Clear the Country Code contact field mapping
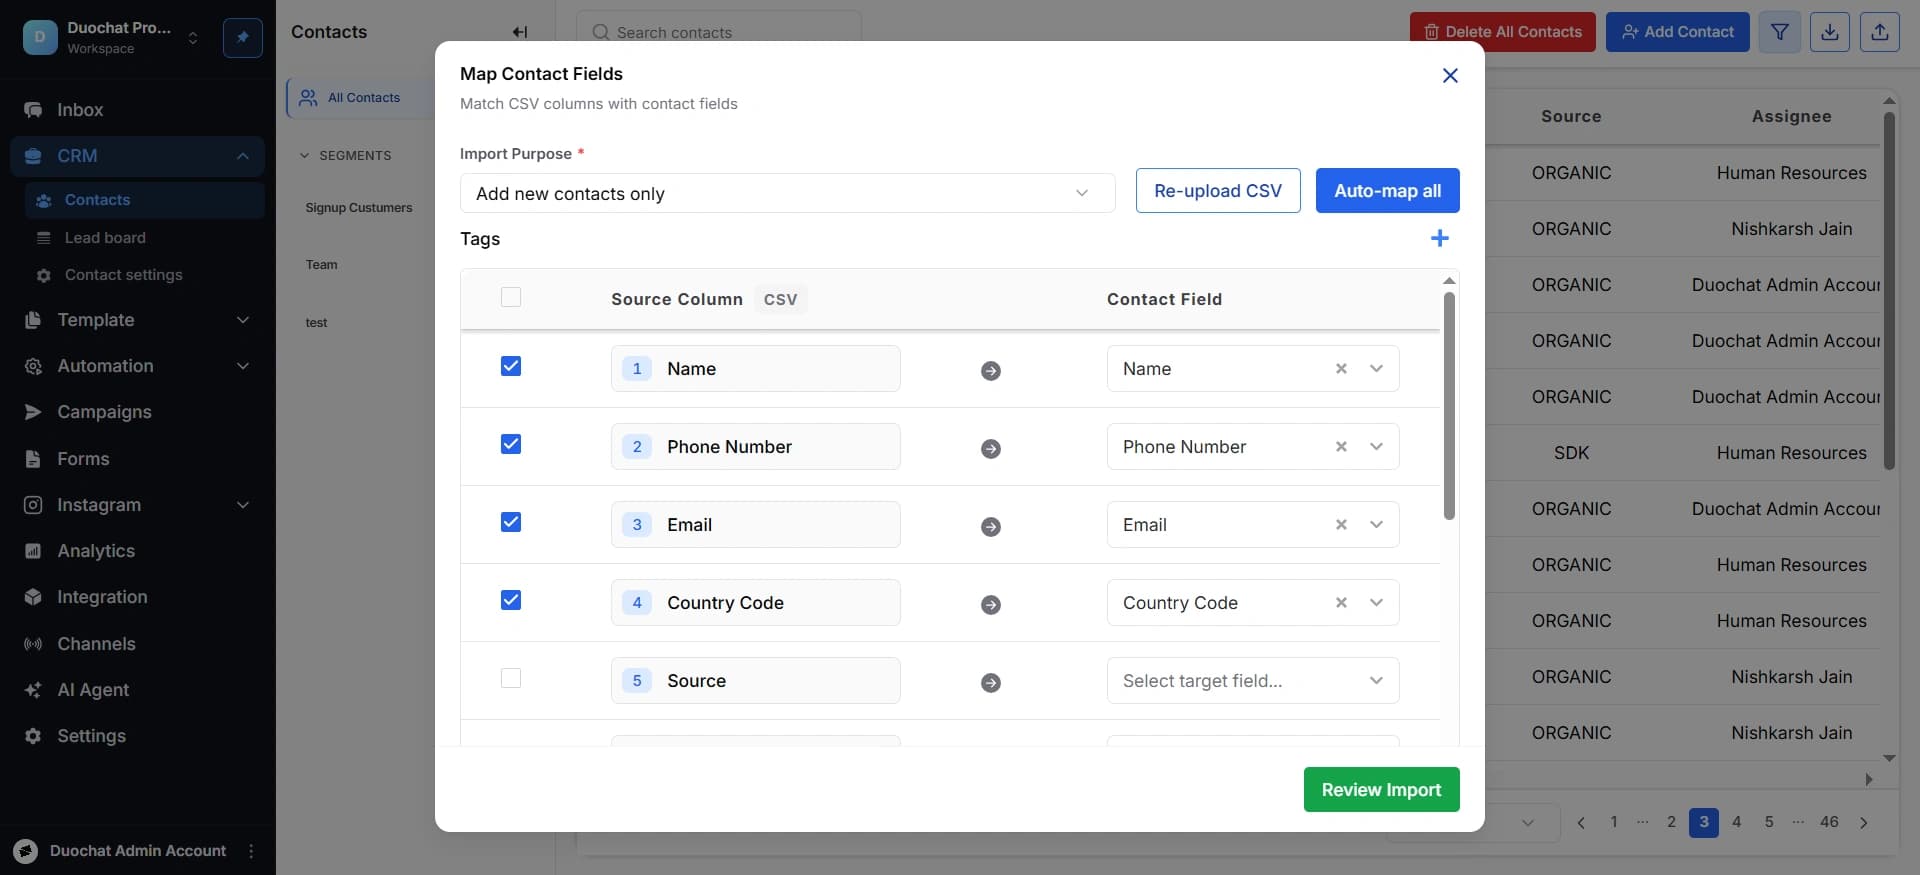The height and width of the screenshot is (875, 1920). pyautogui.click(x=1341, y=603)
